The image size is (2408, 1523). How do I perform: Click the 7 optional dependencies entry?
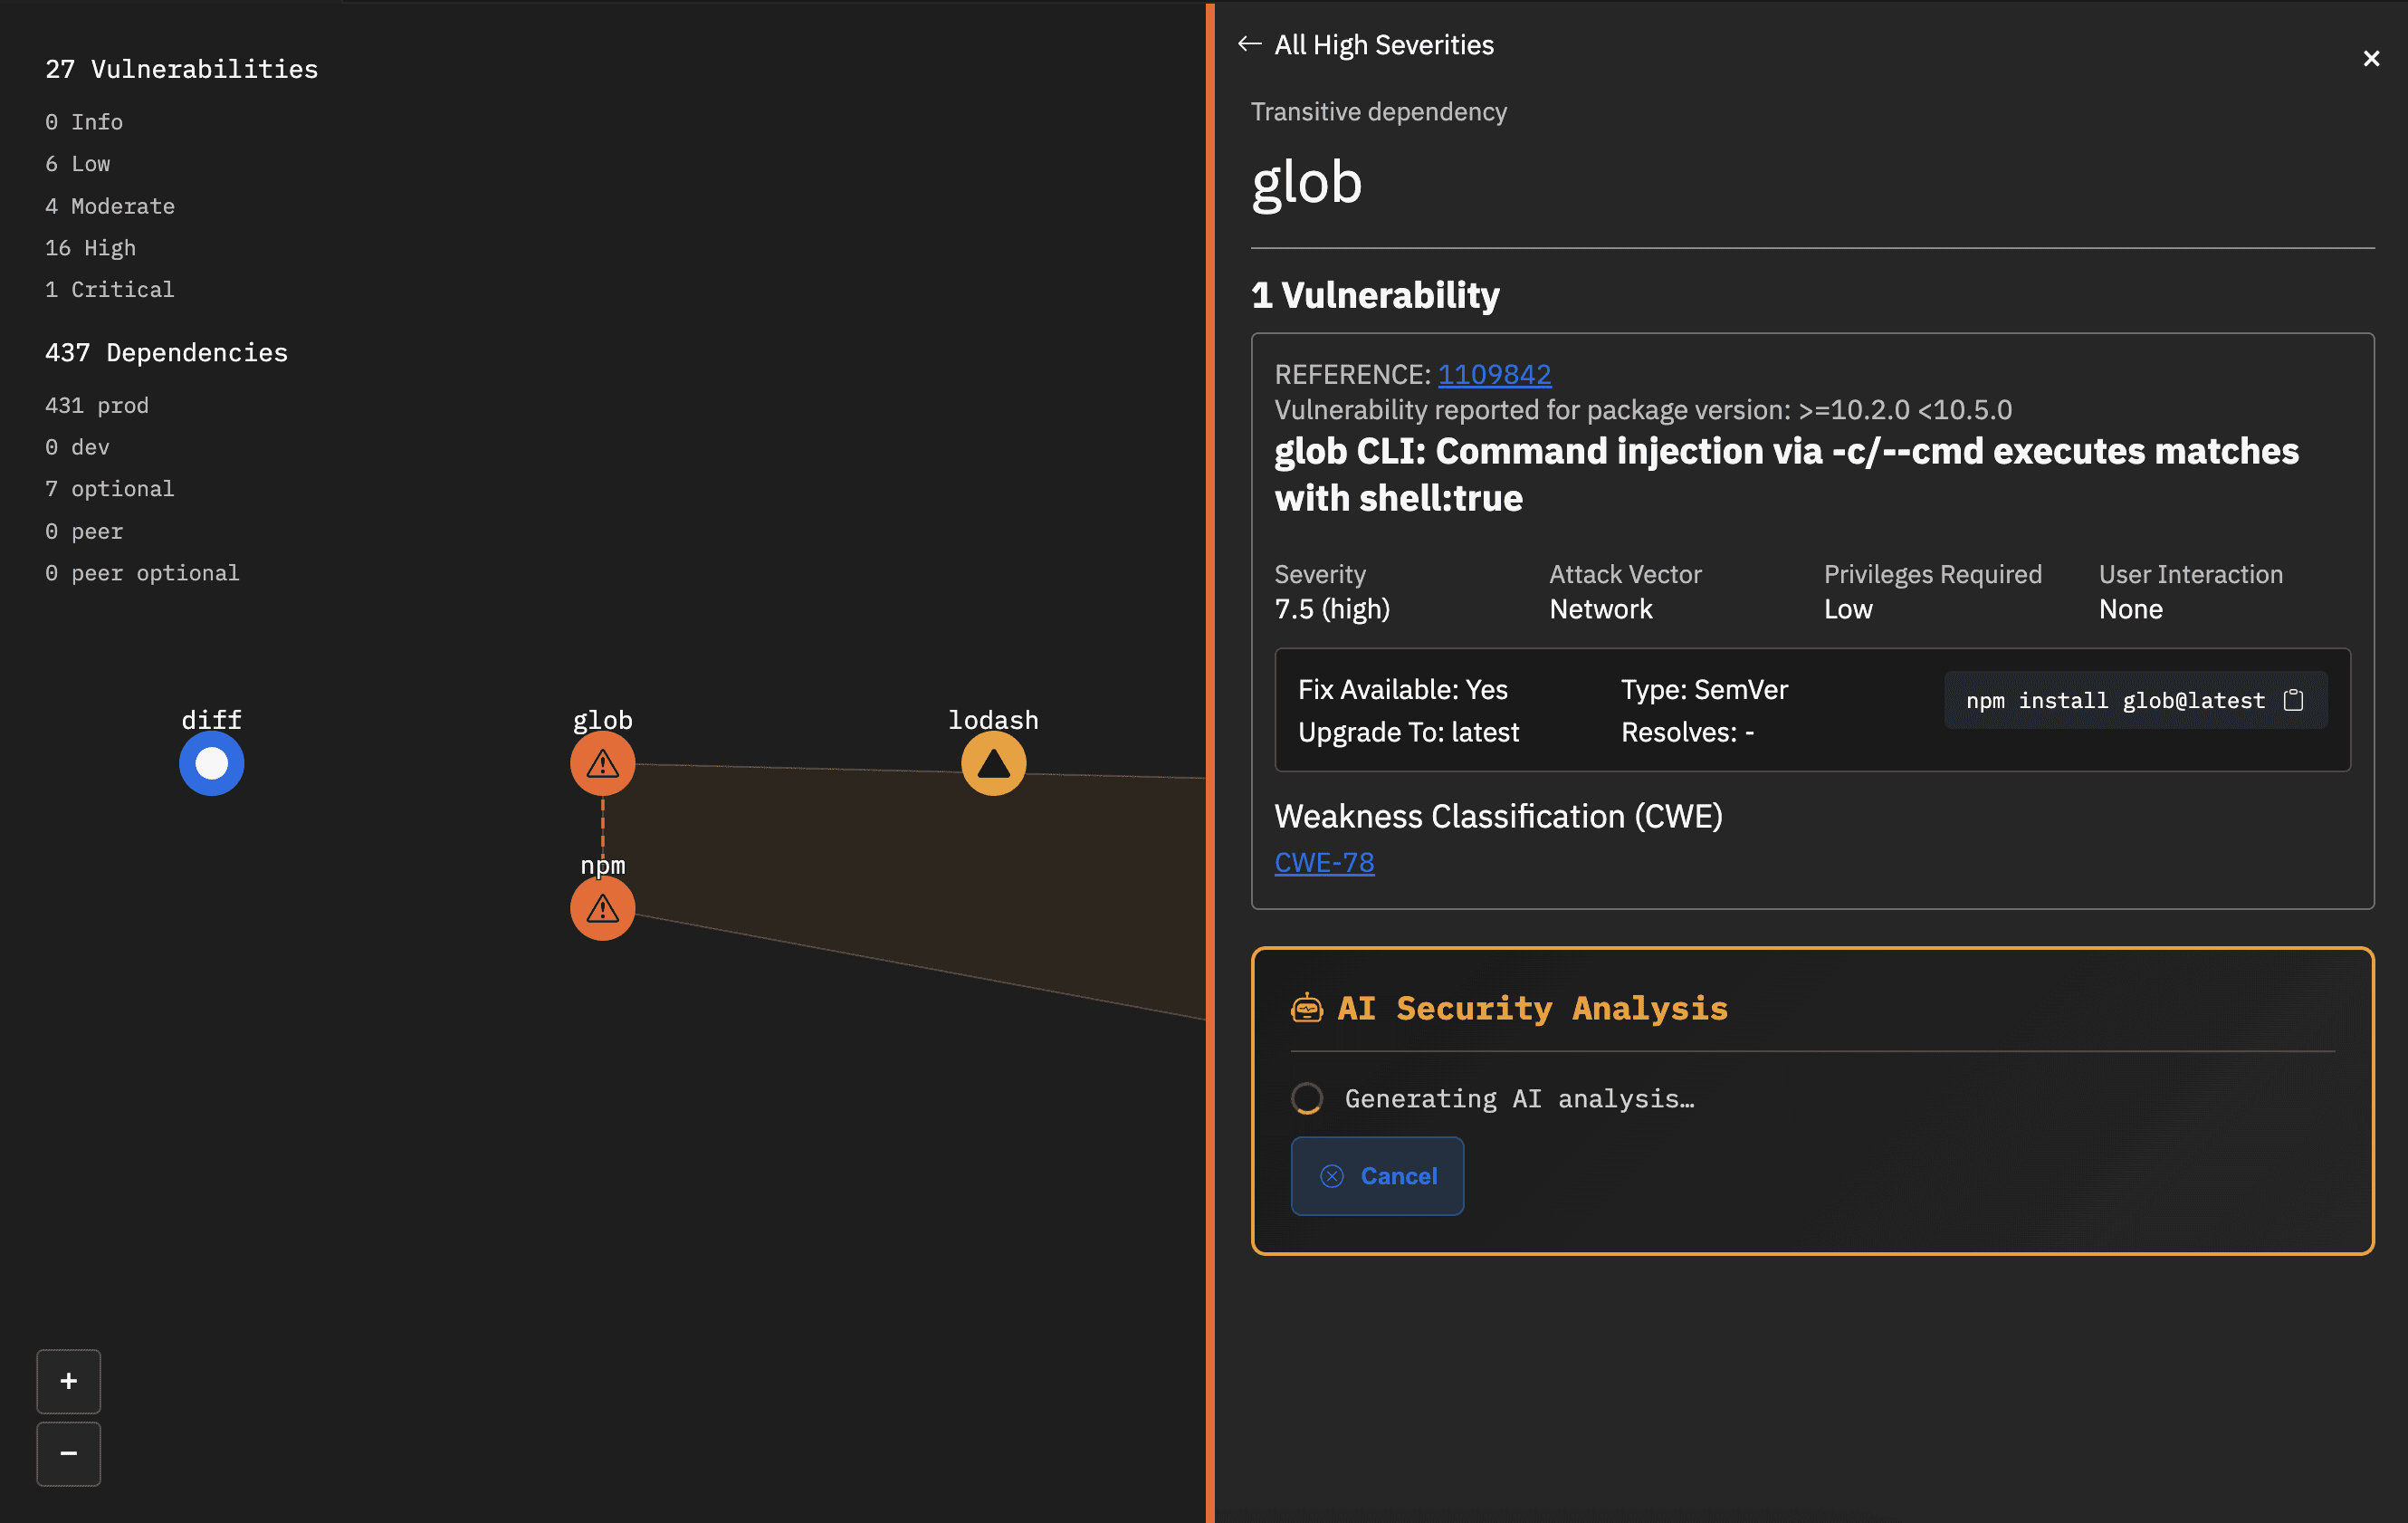click(109, 489)
